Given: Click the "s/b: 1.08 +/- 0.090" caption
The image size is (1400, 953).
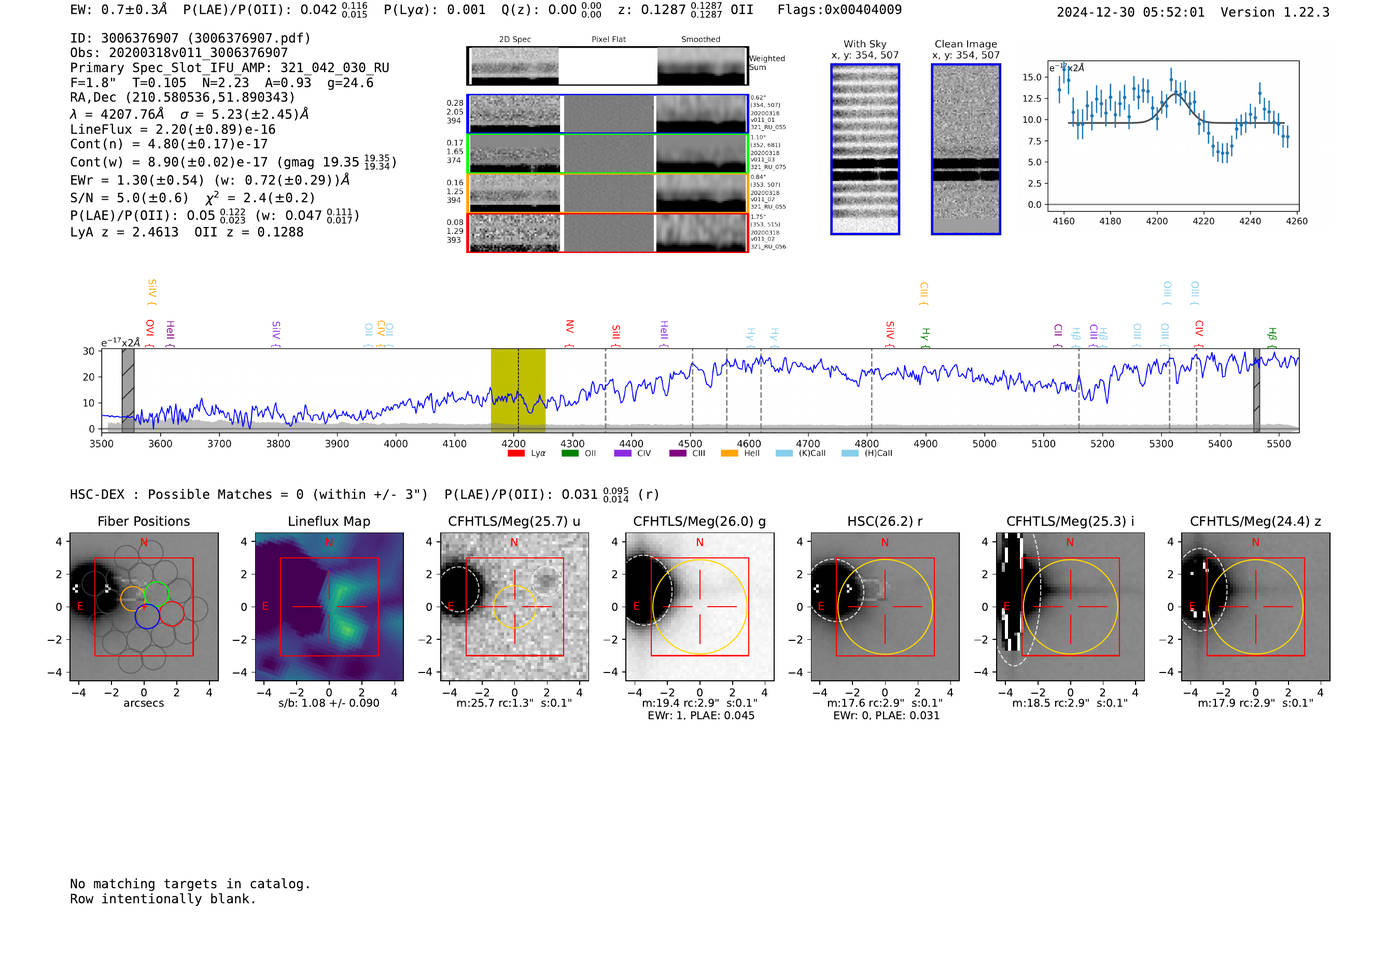Looking at the screenshot, I should click(329, 703).
